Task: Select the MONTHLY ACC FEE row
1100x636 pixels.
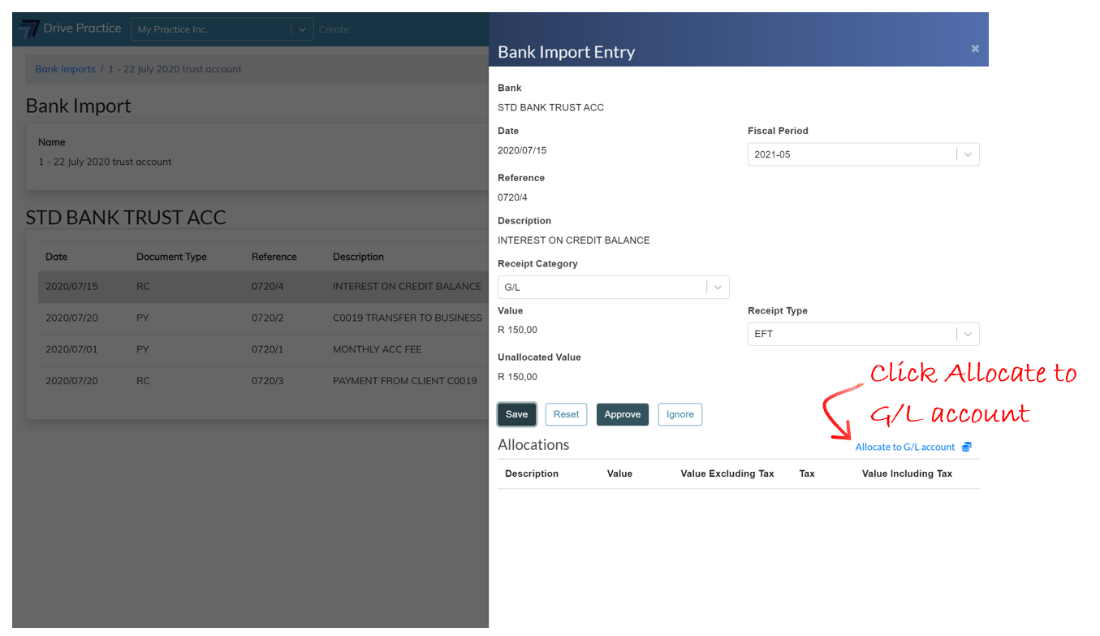Action: click(263, 349)
